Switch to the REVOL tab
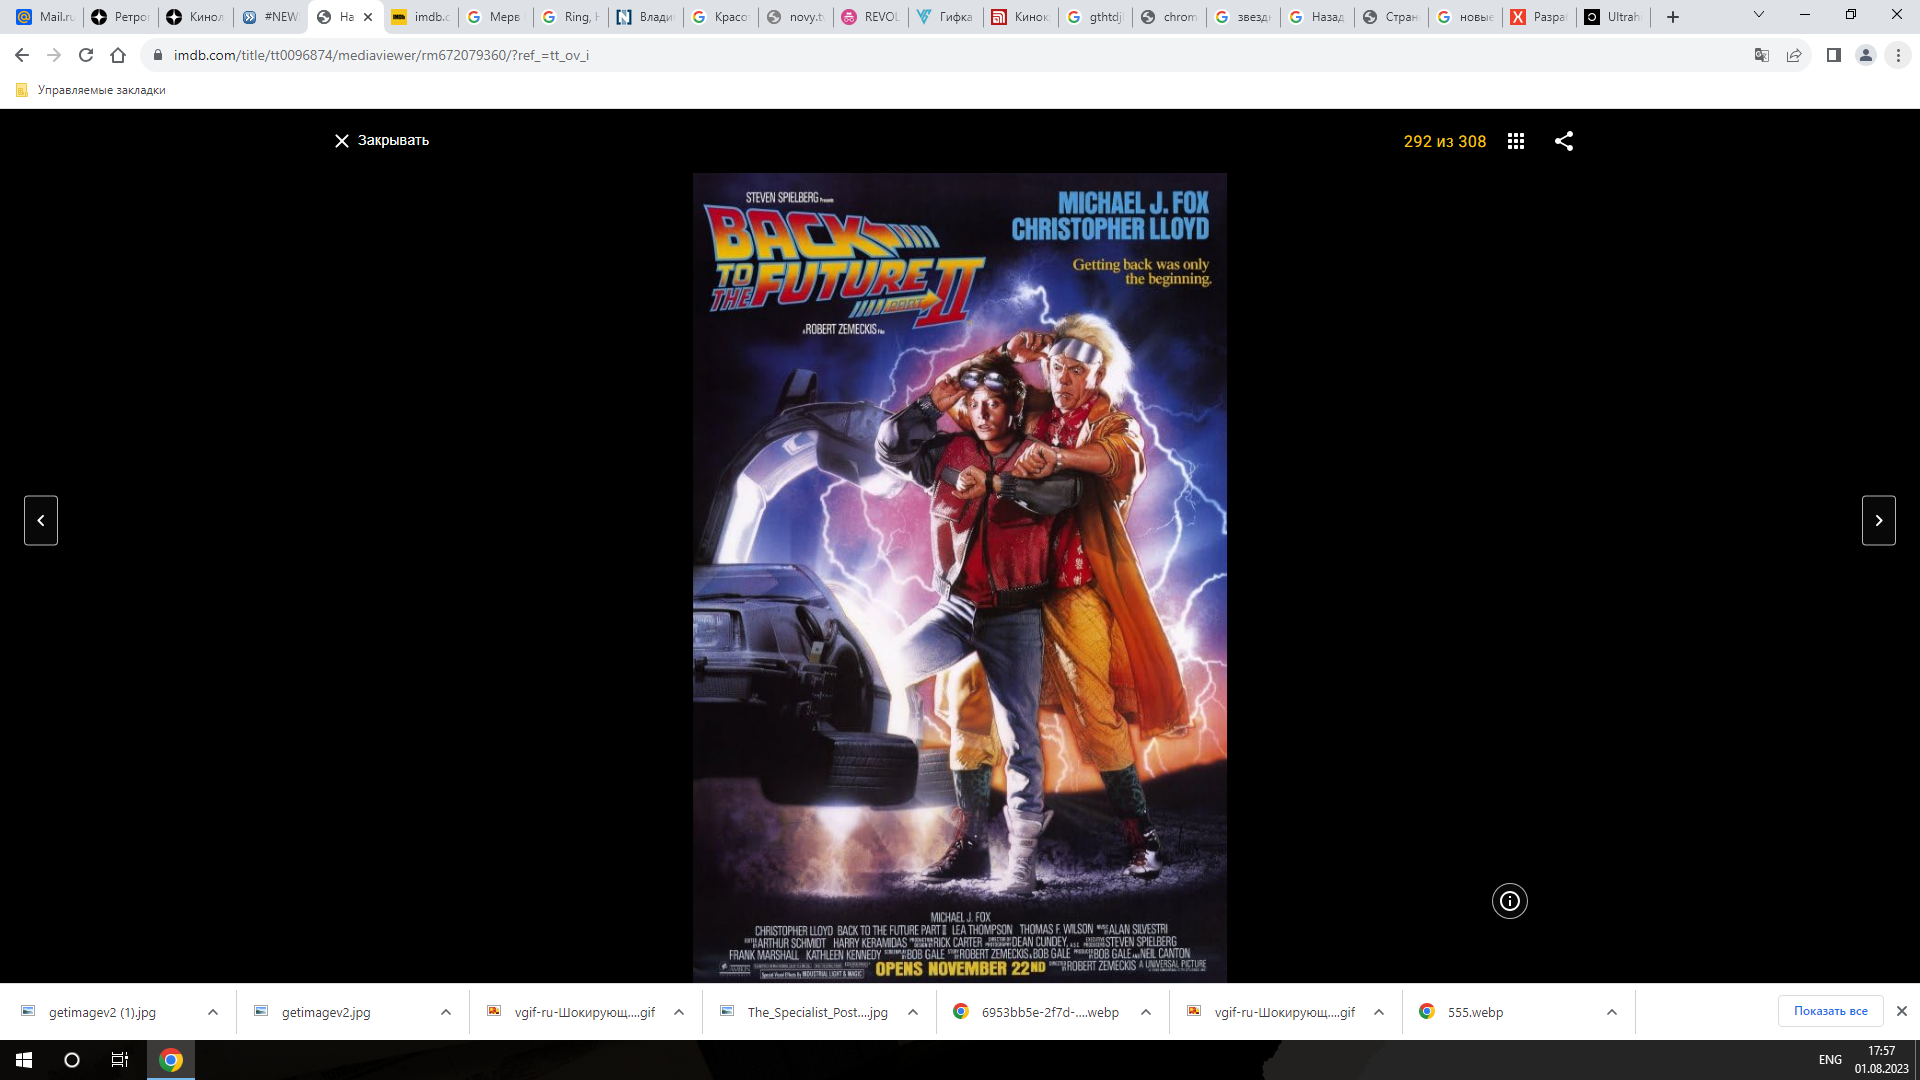The height and width of the screenshot is (1080, 1920). tap(870, 17)
